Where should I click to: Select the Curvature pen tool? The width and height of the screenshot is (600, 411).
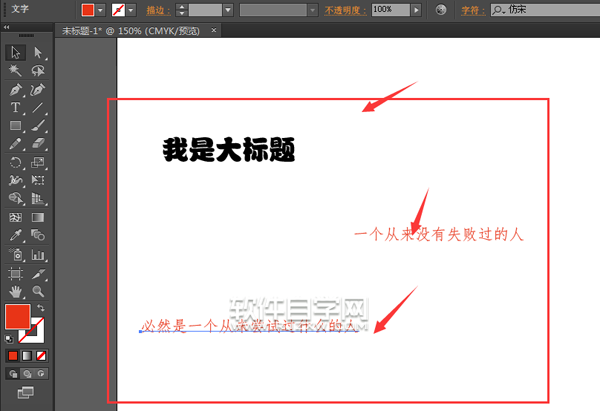[x=38, y=90]
